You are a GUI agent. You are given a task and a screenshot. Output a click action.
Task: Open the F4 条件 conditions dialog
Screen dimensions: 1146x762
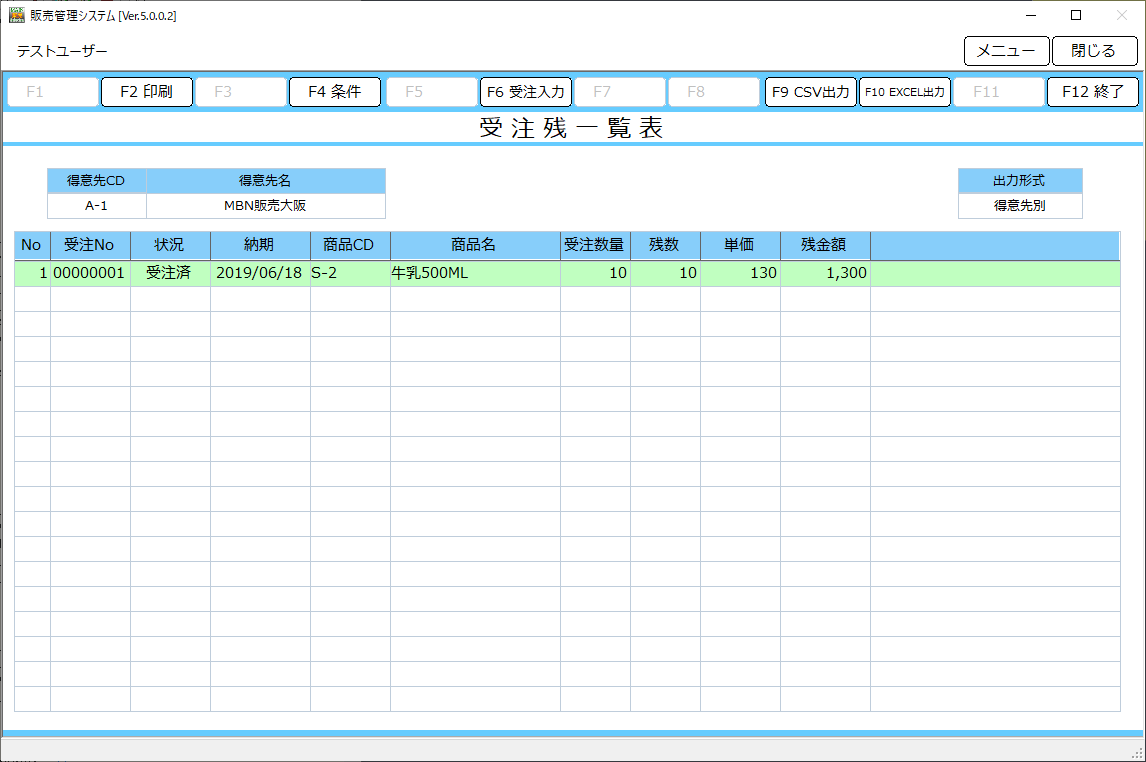click(335, 92)
